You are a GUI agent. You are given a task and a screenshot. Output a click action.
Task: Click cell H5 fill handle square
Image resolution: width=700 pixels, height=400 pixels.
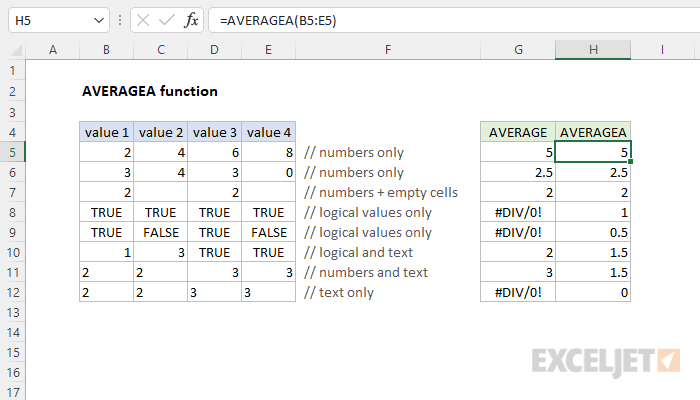tap(630, 162)
